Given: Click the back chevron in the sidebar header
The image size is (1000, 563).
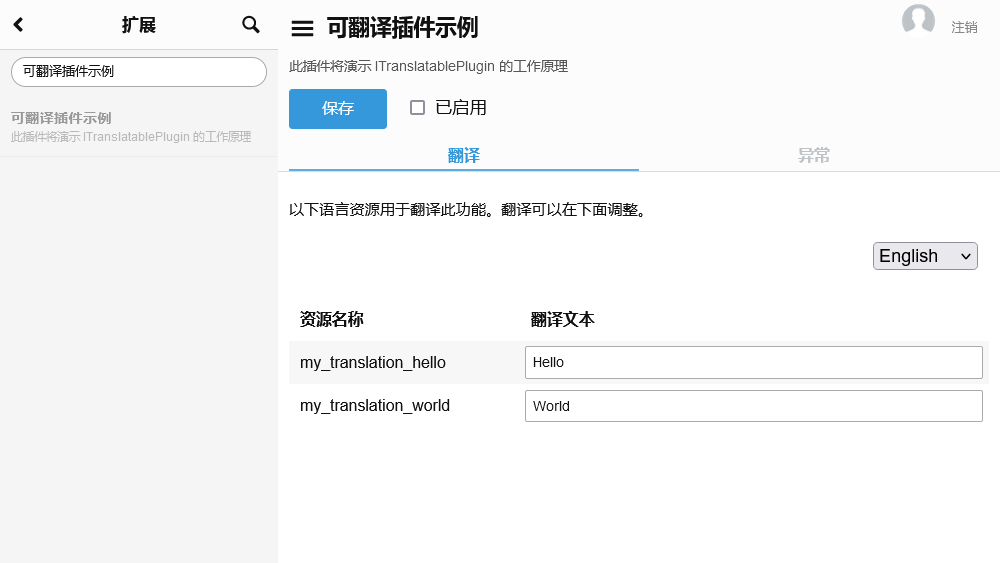Looking at the screenshot, I should (18, 25).
